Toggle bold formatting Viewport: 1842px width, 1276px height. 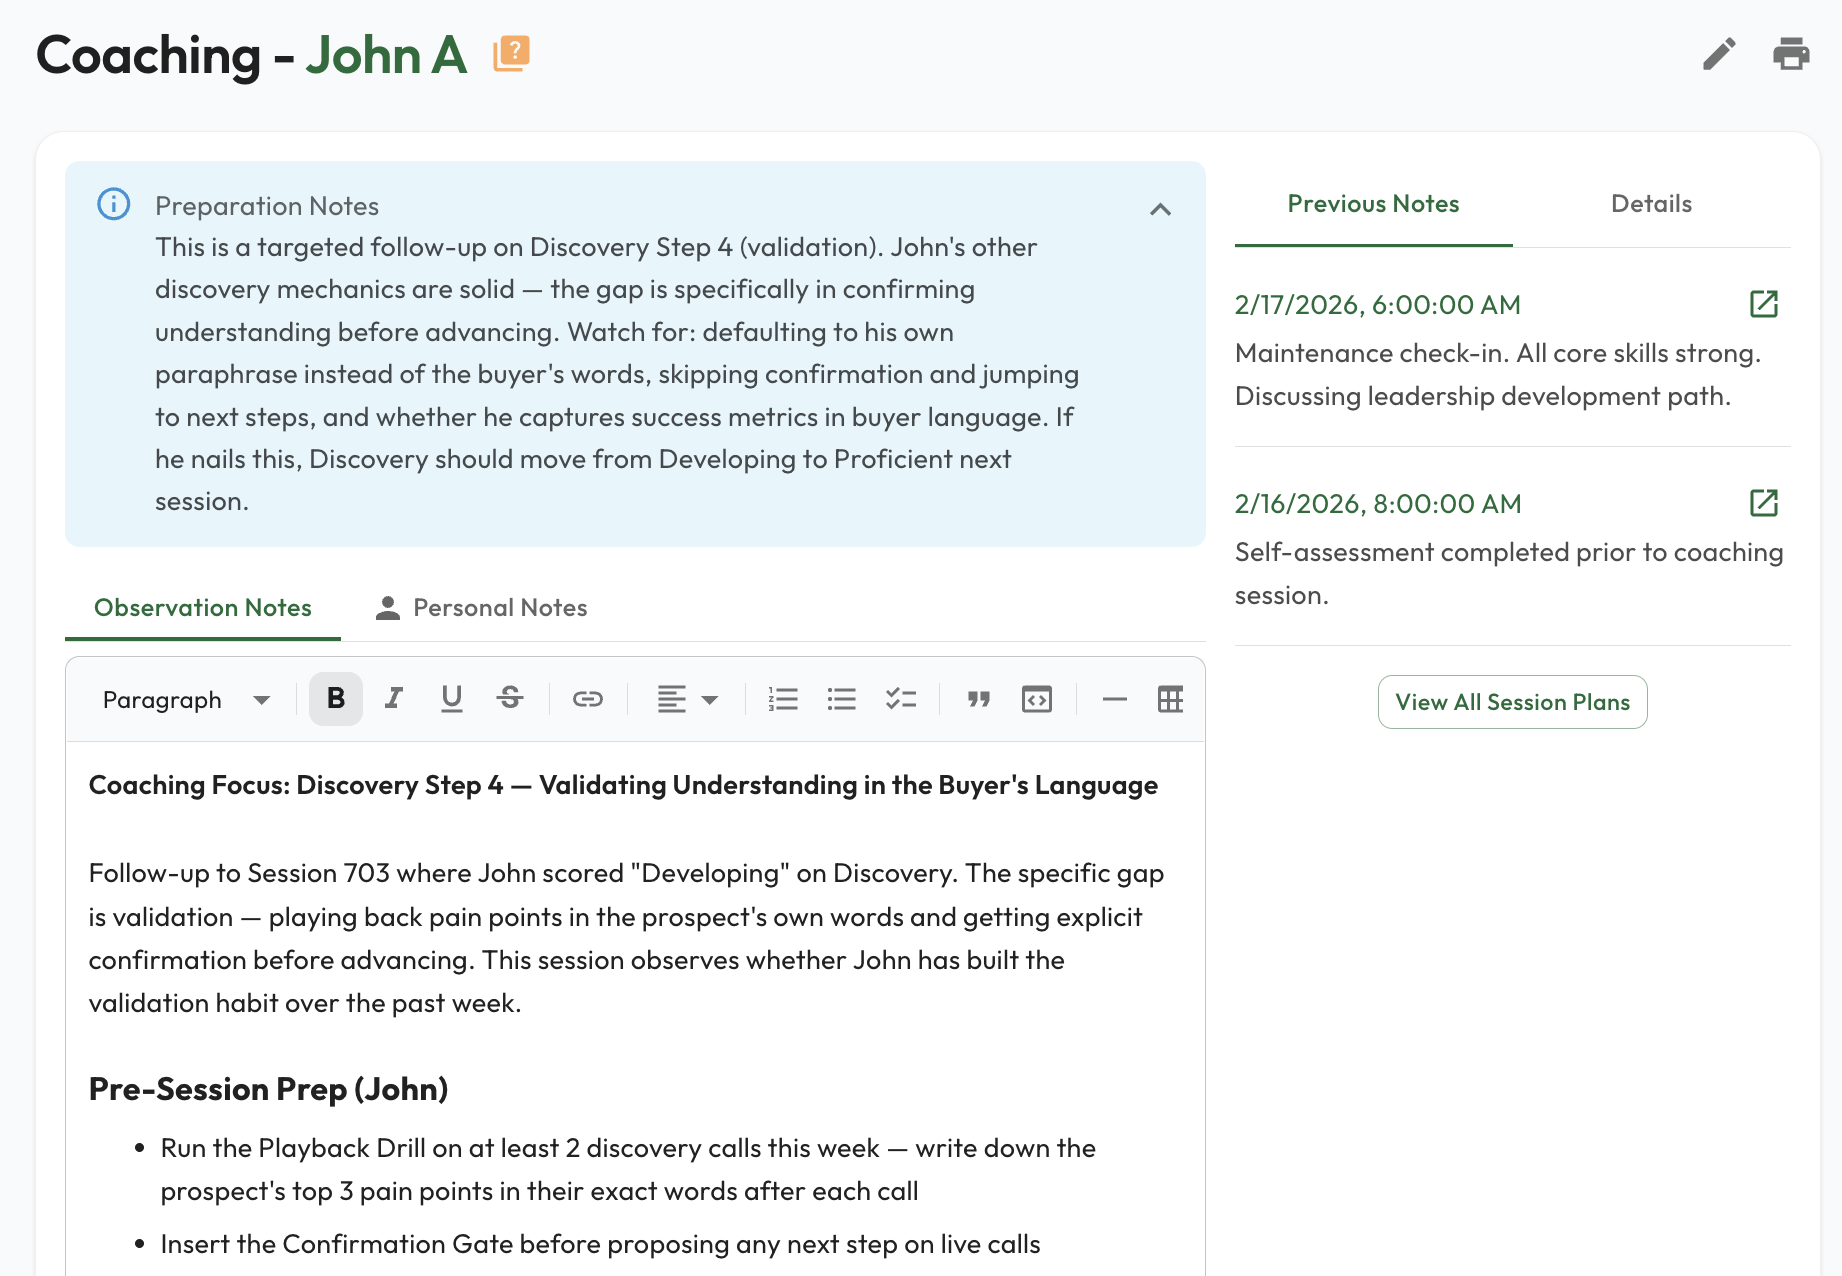pyautogui.click(x=336, y=699)
